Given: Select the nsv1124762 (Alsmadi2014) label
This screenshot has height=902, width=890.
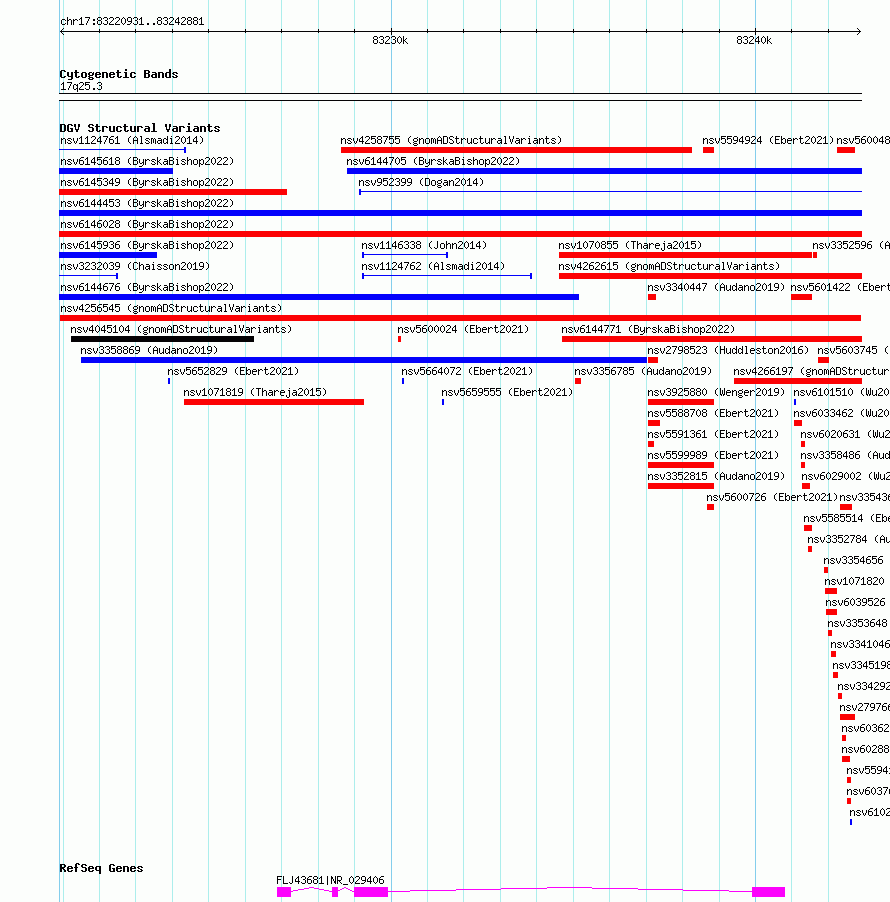Looking at the screenshot, I should (433, 266).
